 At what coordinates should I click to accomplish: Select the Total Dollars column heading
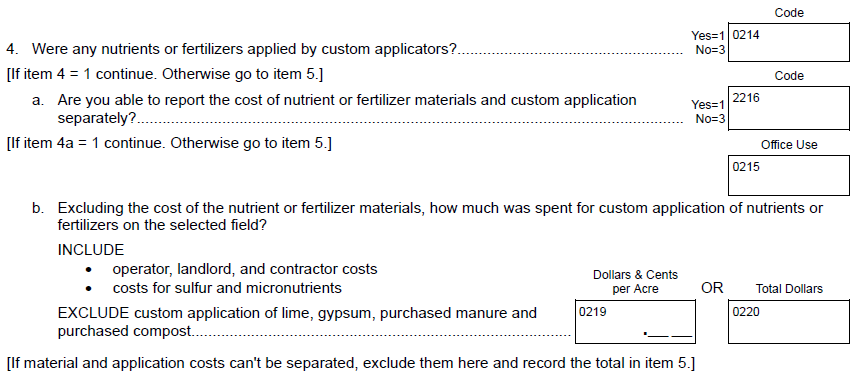pos(789,289)
